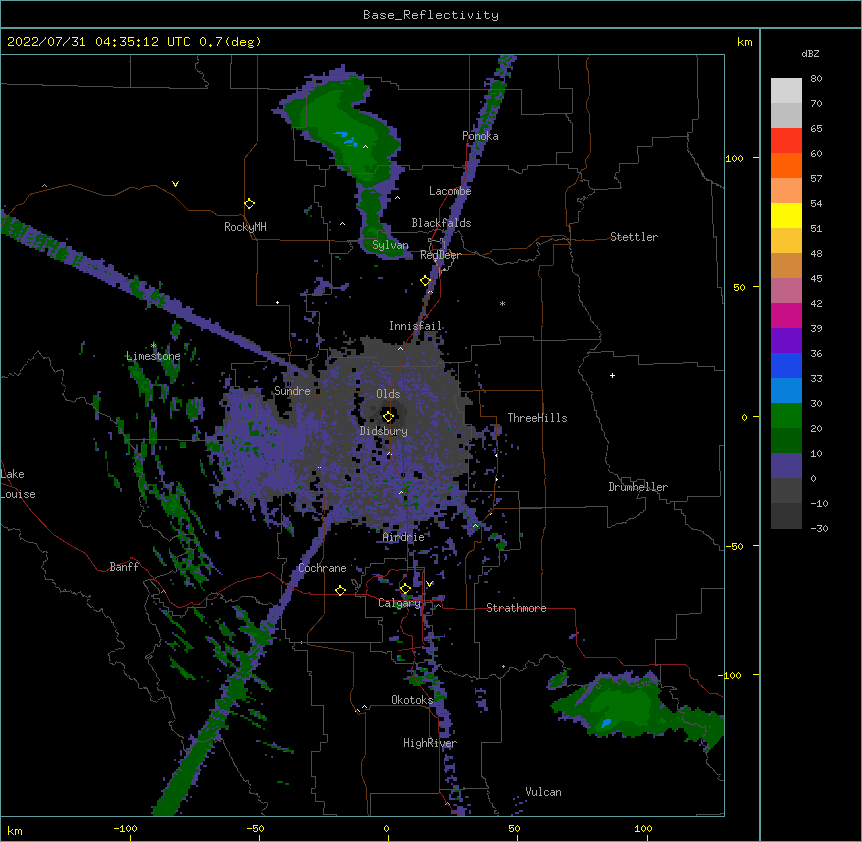The image size is (862, 842).
Task: Click the Banff label
Action: click(124, 567)
